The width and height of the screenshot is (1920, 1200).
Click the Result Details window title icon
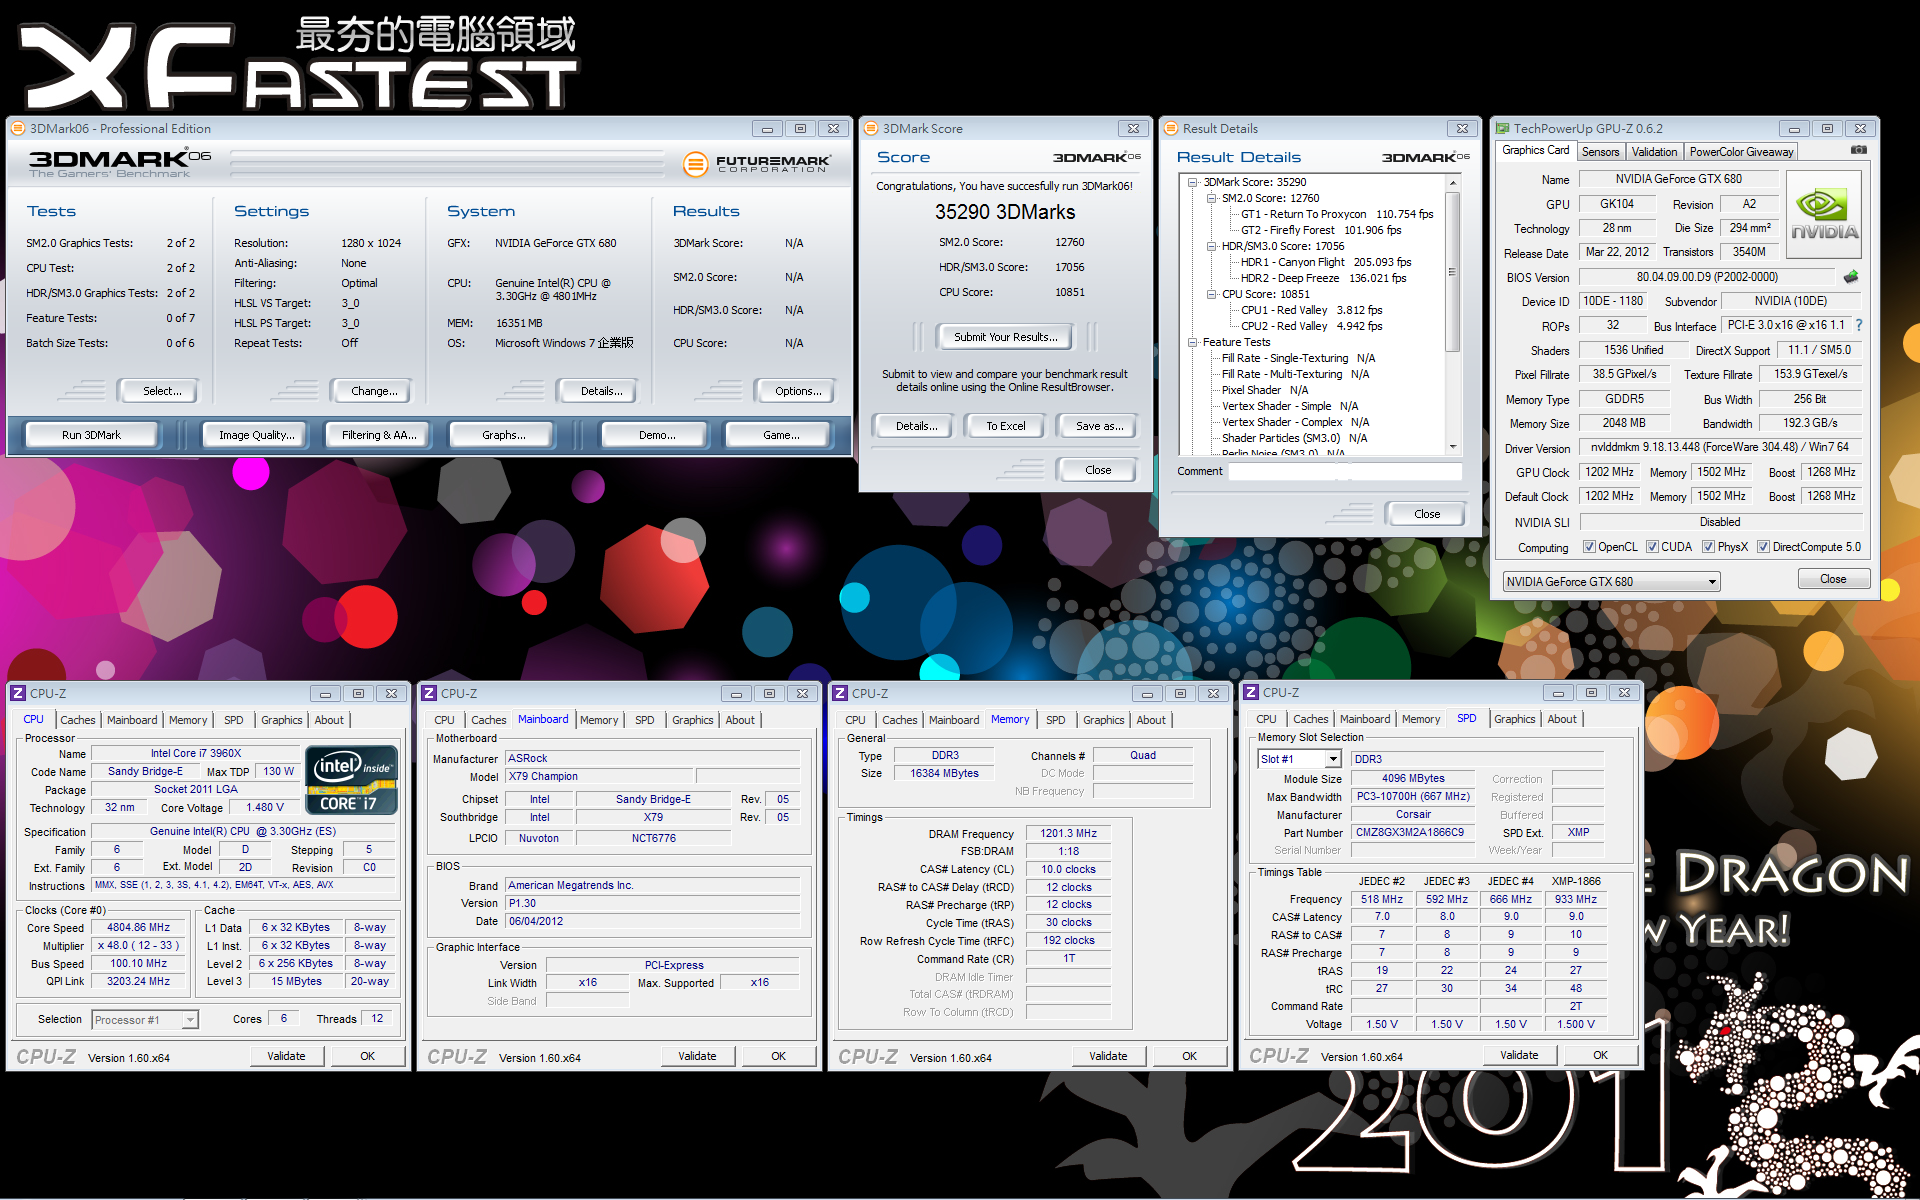[1171, 128]
